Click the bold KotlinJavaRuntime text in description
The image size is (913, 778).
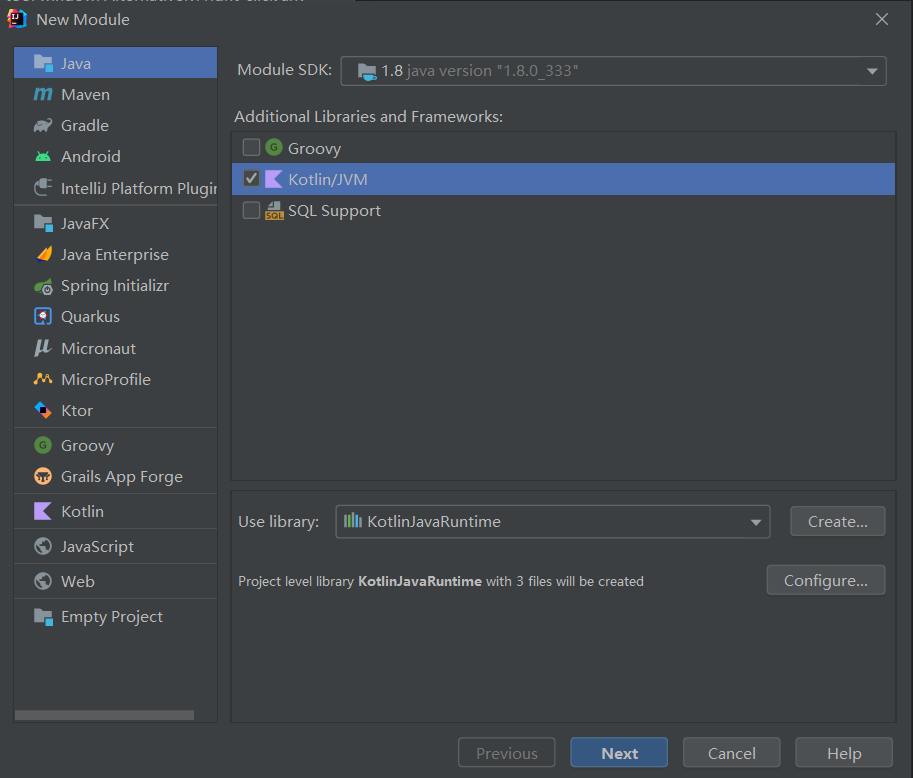pyautogui.click(x=420, y=581)
